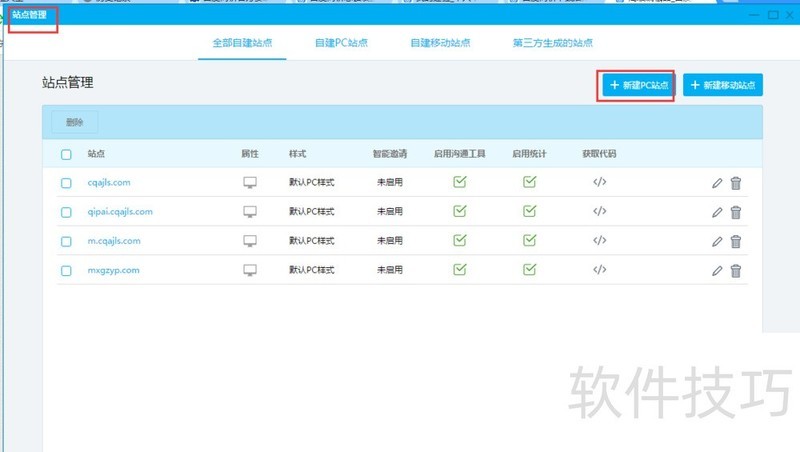The image size is (800, 452).
Task: Edit the cqajls.com site with pencil icon
Action: [717, 183]
